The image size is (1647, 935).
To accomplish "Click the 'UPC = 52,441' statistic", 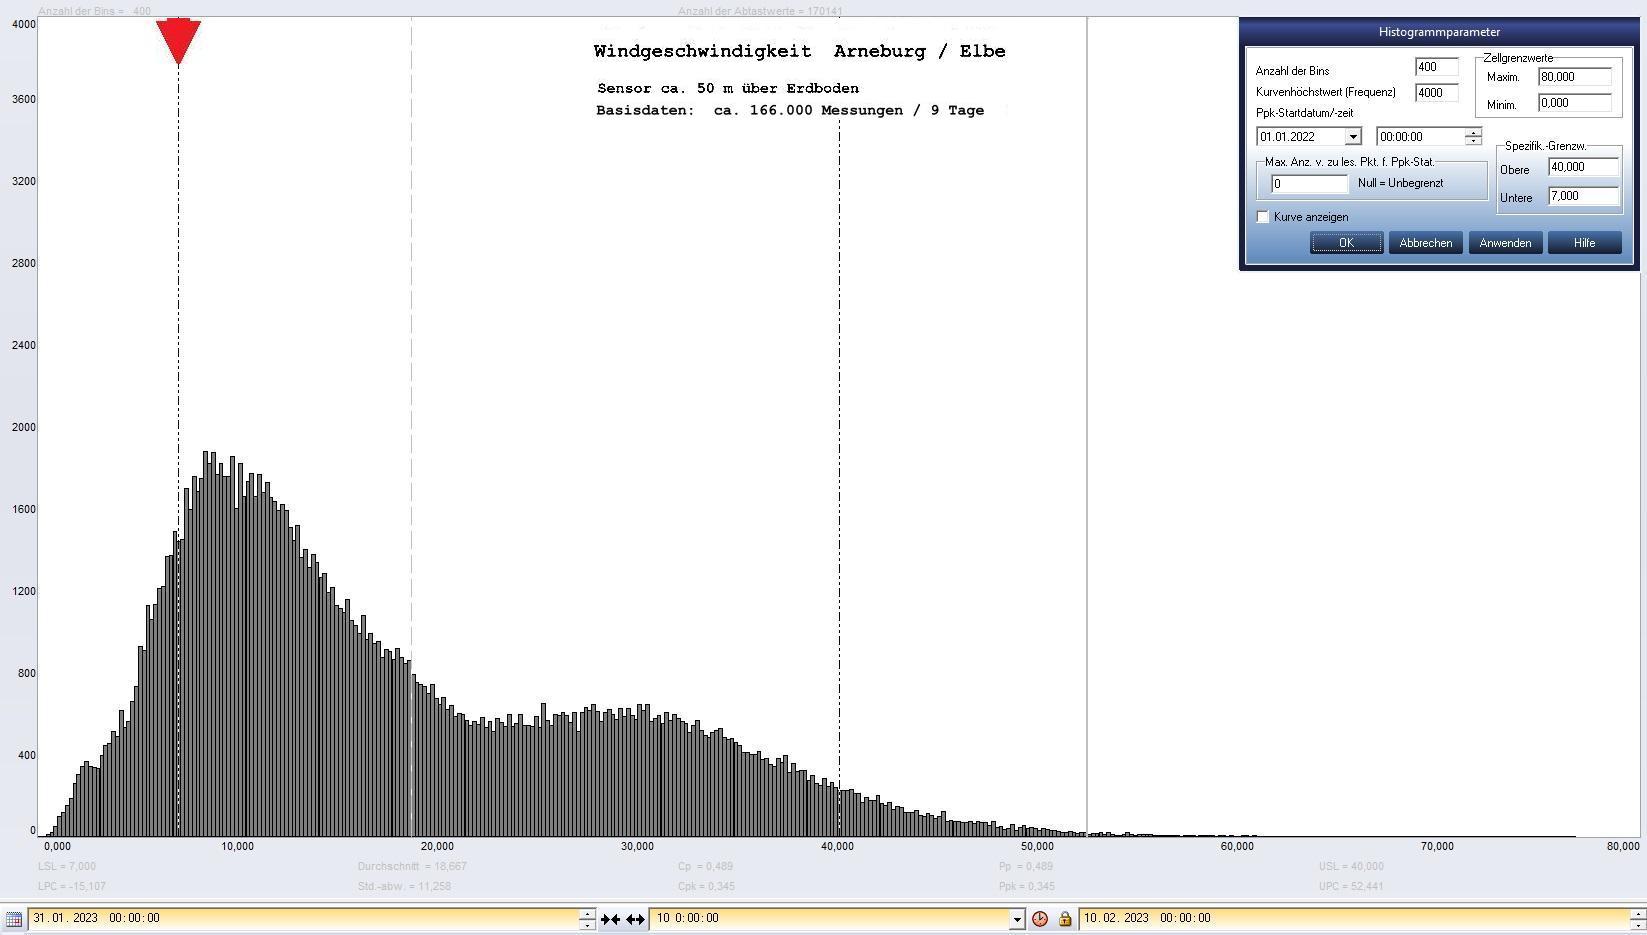I will click(1351, 886).
